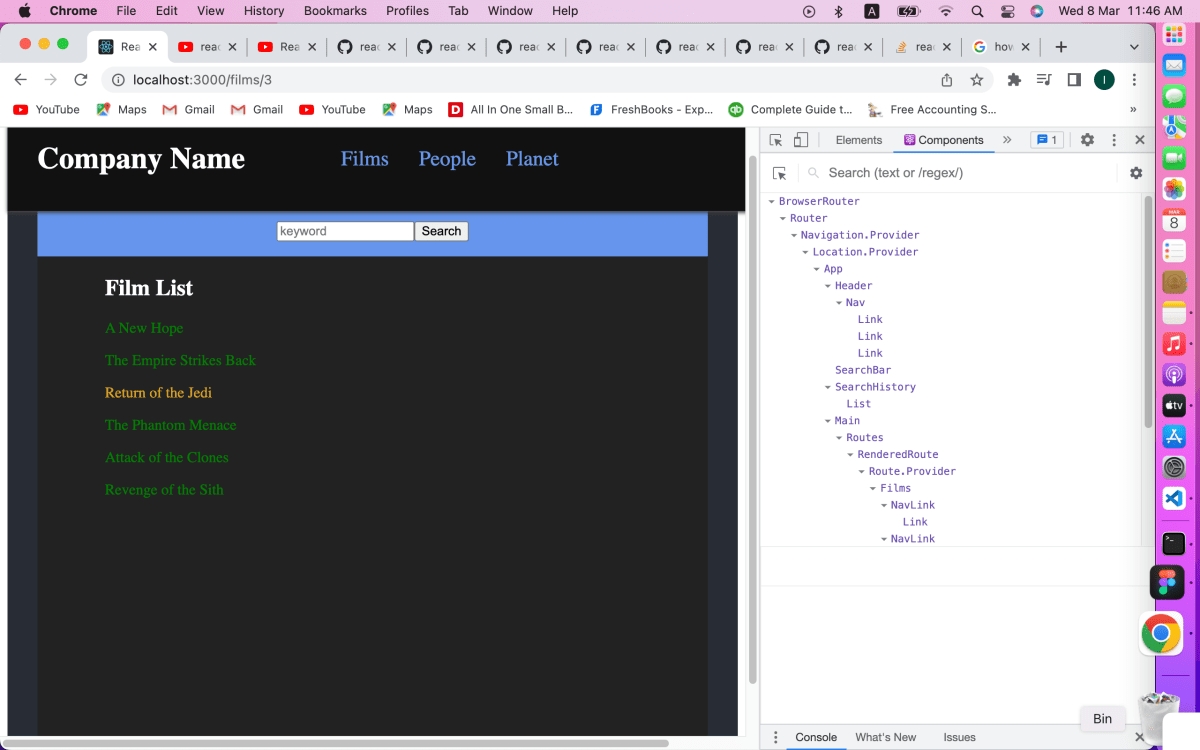Open the media controls toolbar icon
Viewport: 1200px width, 750px height.
(x=1044, y=80)
